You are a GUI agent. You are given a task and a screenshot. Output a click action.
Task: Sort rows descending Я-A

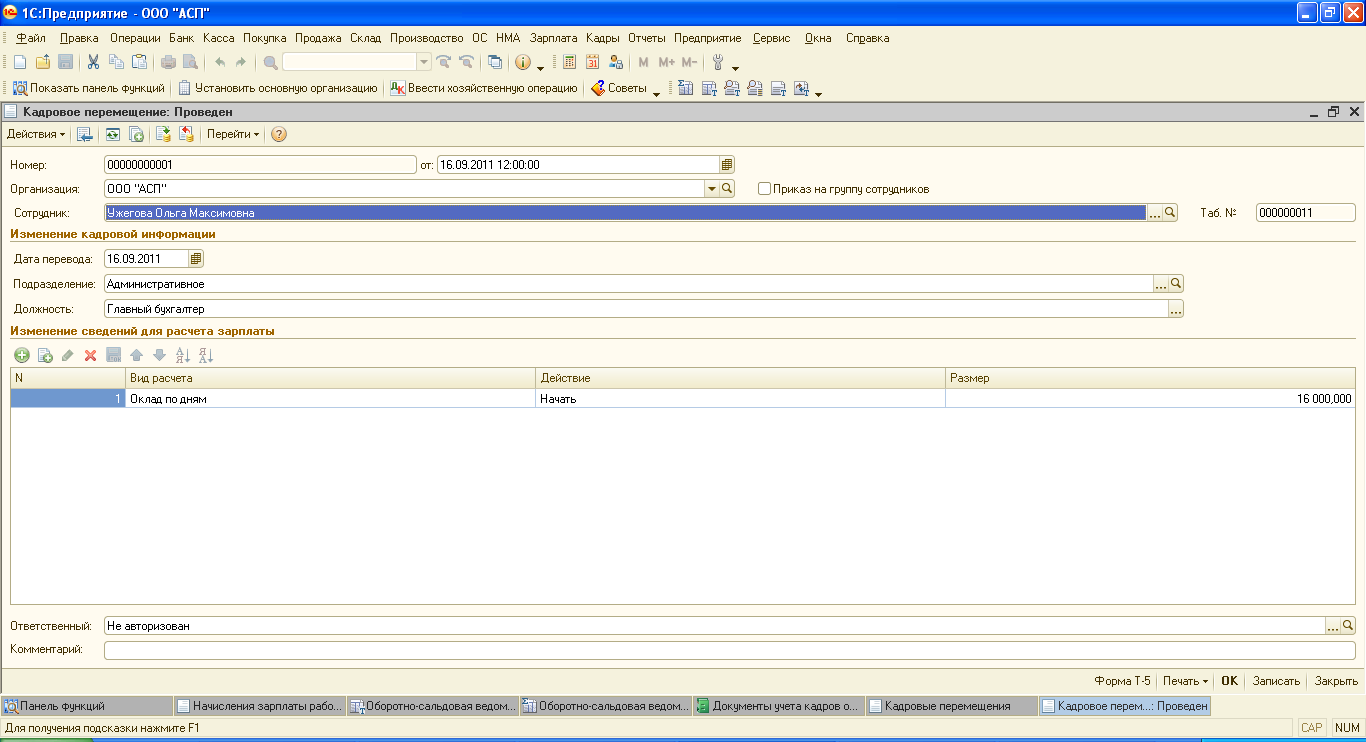tap(206, 355)
